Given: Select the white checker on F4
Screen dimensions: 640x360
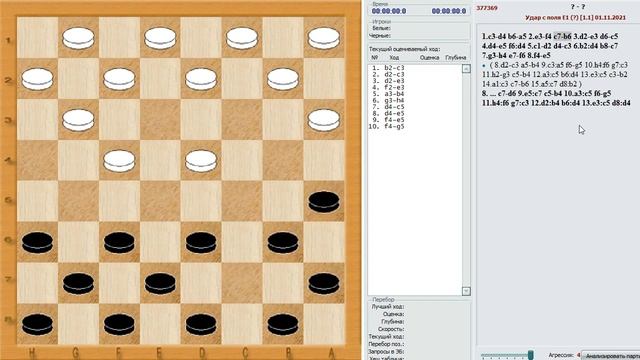Looking at the screenshot, I should tap(119, 160).
